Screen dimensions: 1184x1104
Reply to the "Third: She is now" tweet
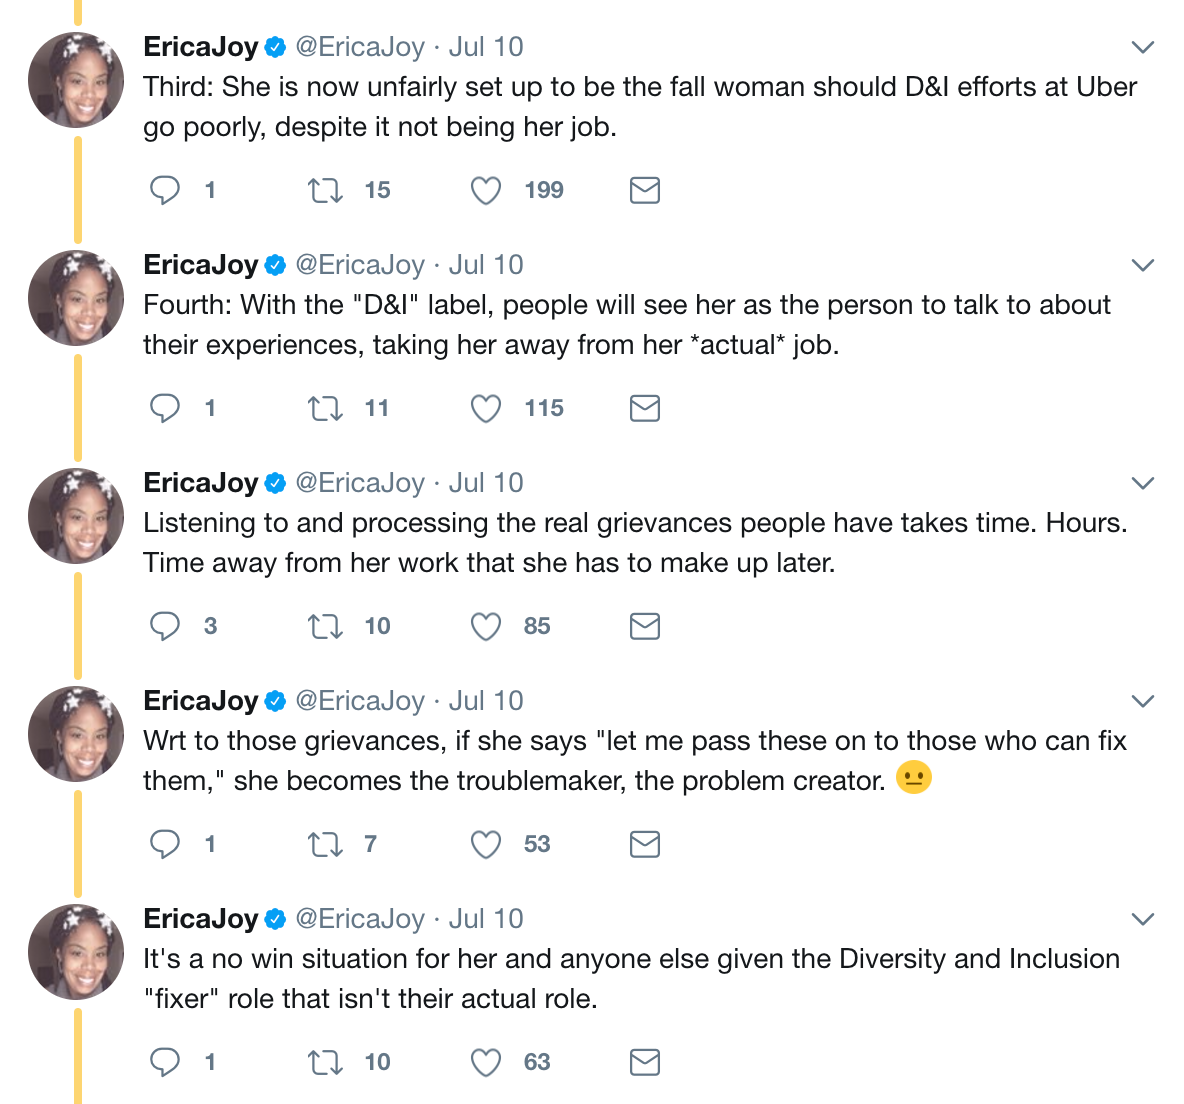pyautogui.click(x=165, y=190)
